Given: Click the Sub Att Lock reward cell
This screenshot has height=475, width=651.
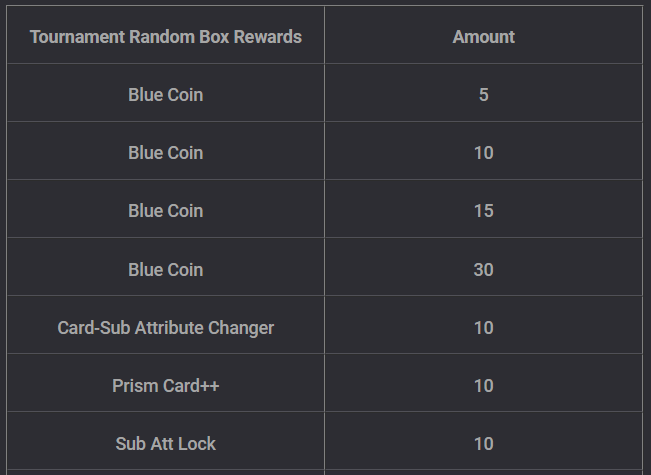Looking at the screenshot, I should [166, 444].
